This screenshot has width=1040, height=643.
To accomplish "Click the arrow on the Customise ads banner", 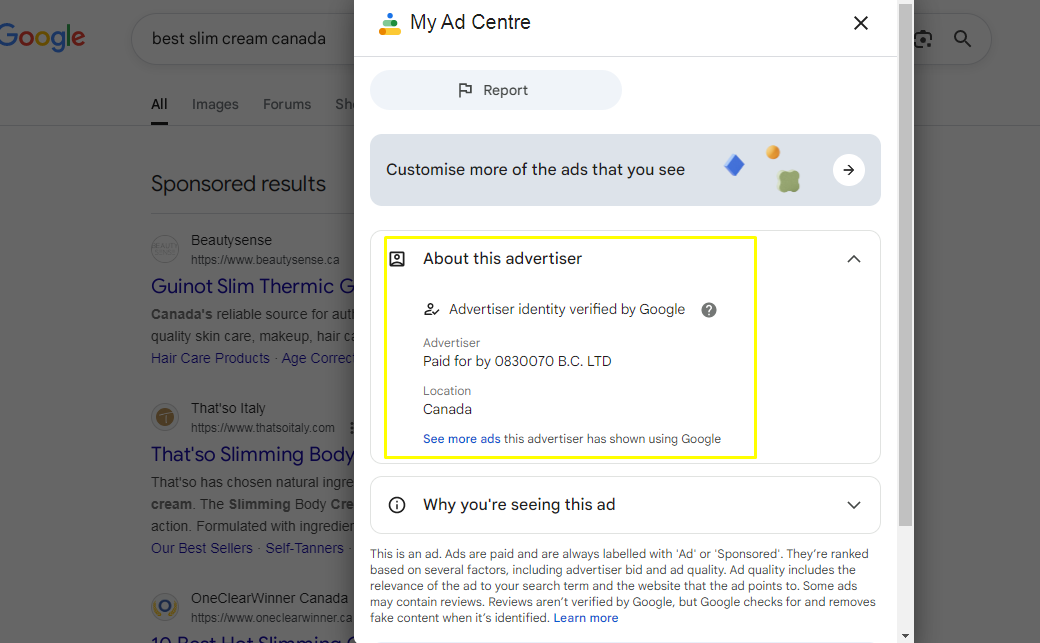I will (848, 170).
